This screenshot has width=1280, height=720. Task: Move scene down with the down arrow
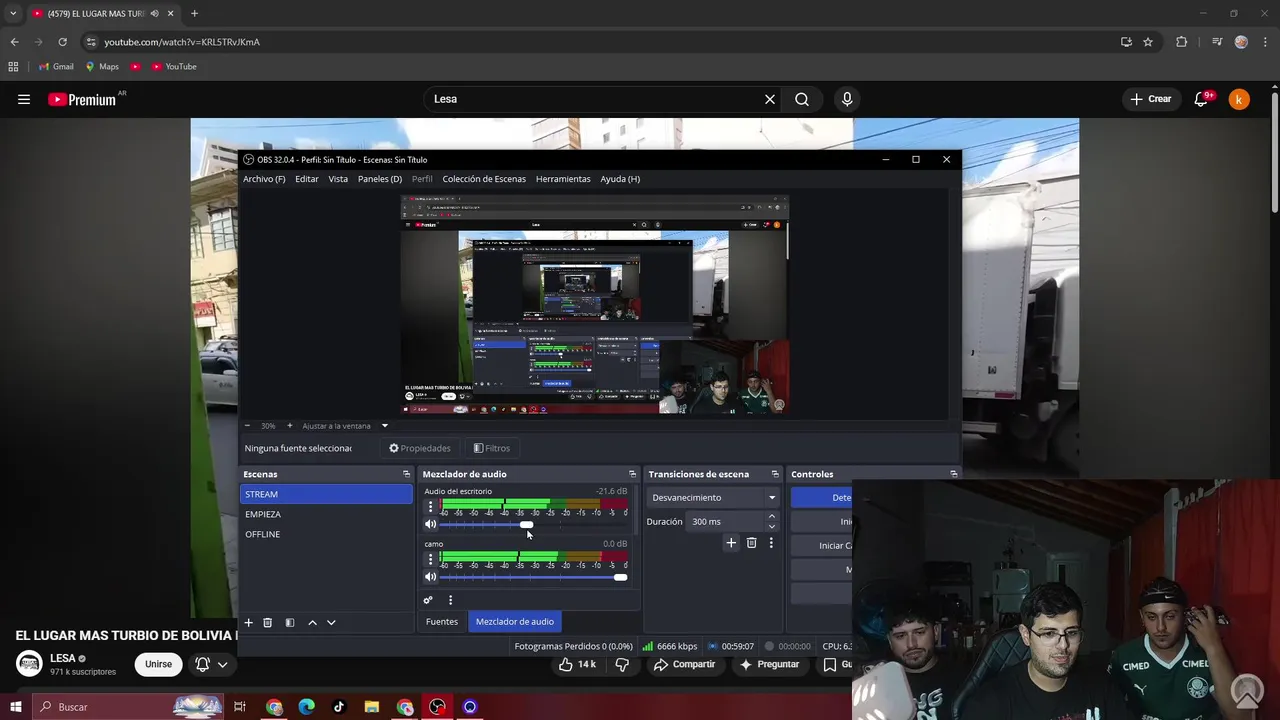331,622
